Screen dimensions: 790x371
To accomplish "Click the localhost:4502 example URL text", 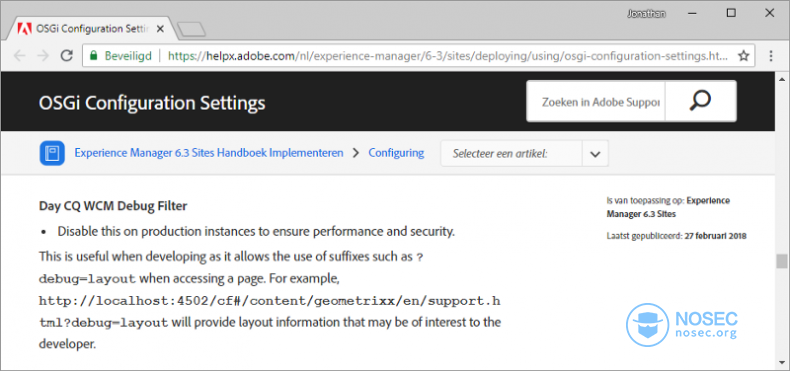I will [270, 312].
